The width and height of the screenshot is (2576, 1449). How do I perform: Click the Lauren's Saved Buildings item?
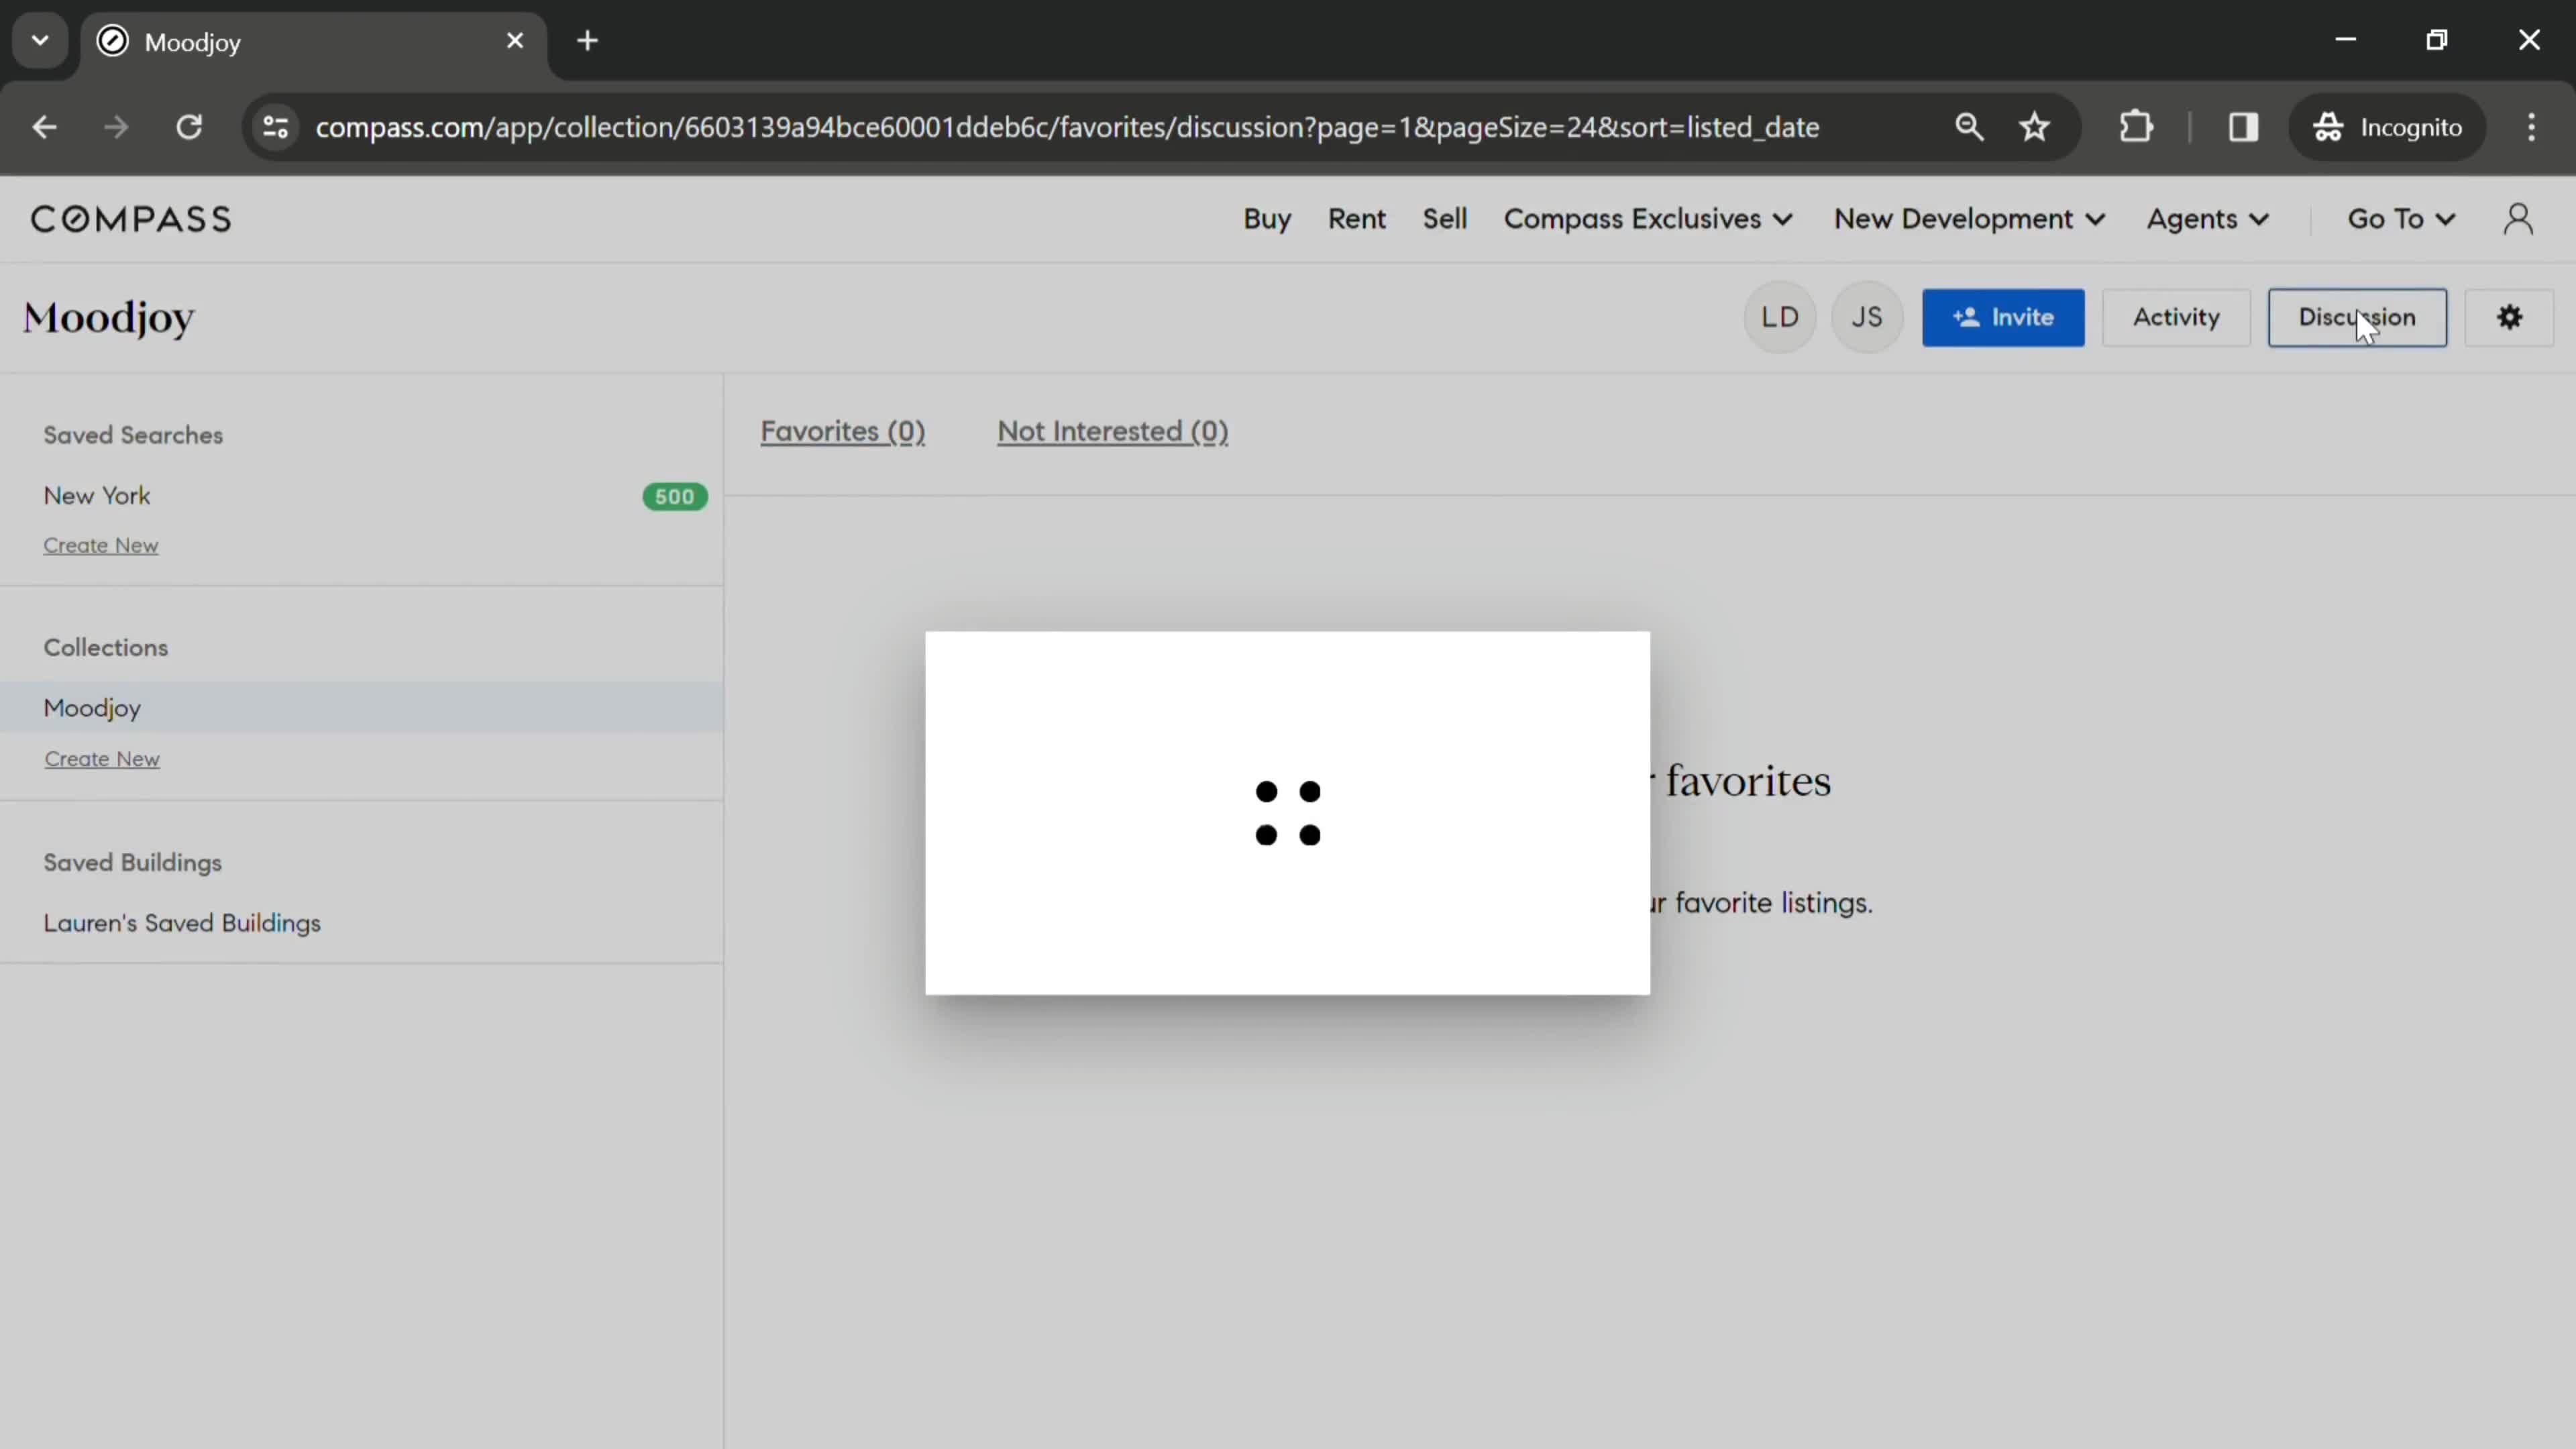tap(182, 922)
